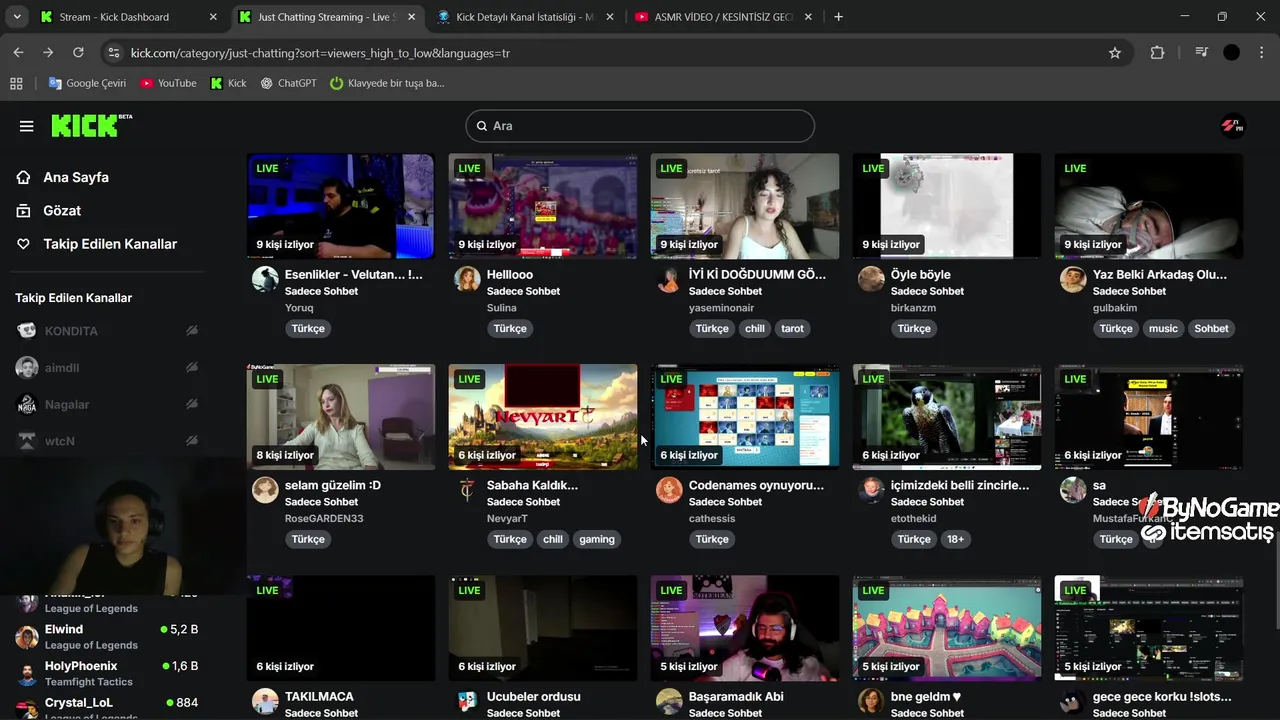Image resolution: width=1280 pixels, height=720 pixels.
Task: Open Helllooo stream thumbnail
Action: (x=543, y=206)
